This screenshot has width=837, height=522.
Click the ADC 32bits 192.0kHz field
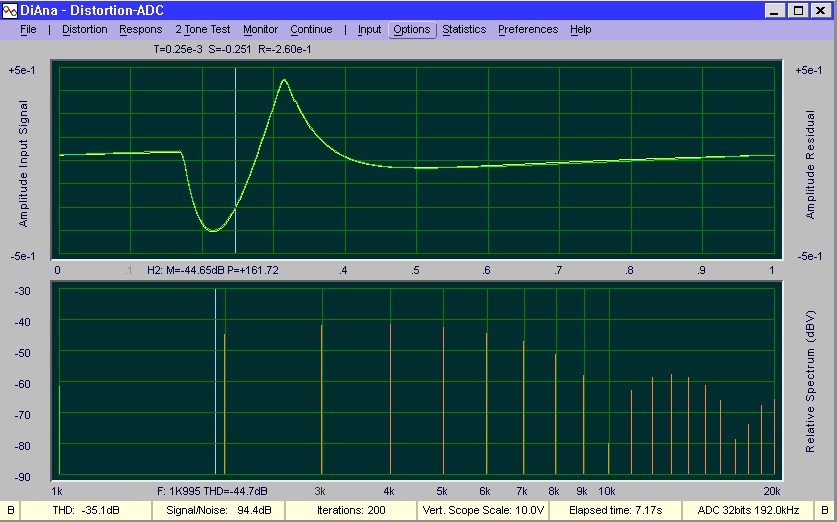(x=748, y=510)
